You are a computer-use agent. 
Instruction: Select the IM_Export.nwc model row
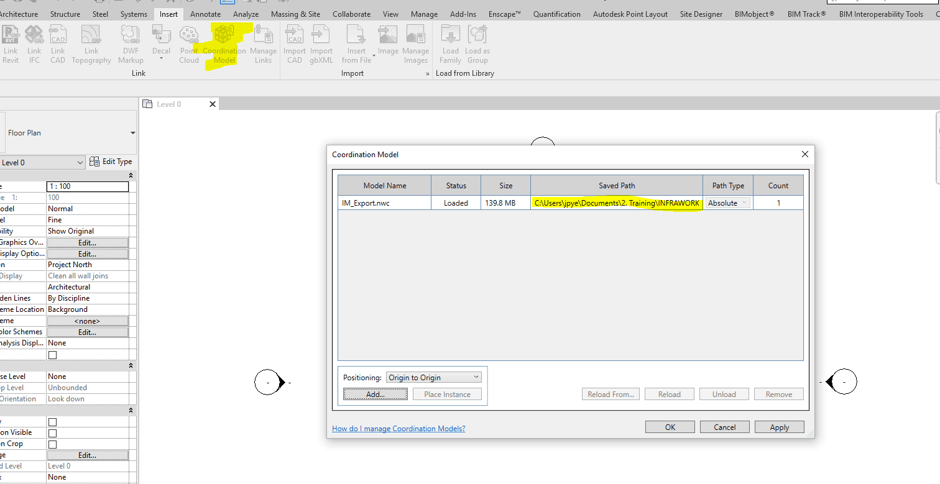(x=570, y=203)
